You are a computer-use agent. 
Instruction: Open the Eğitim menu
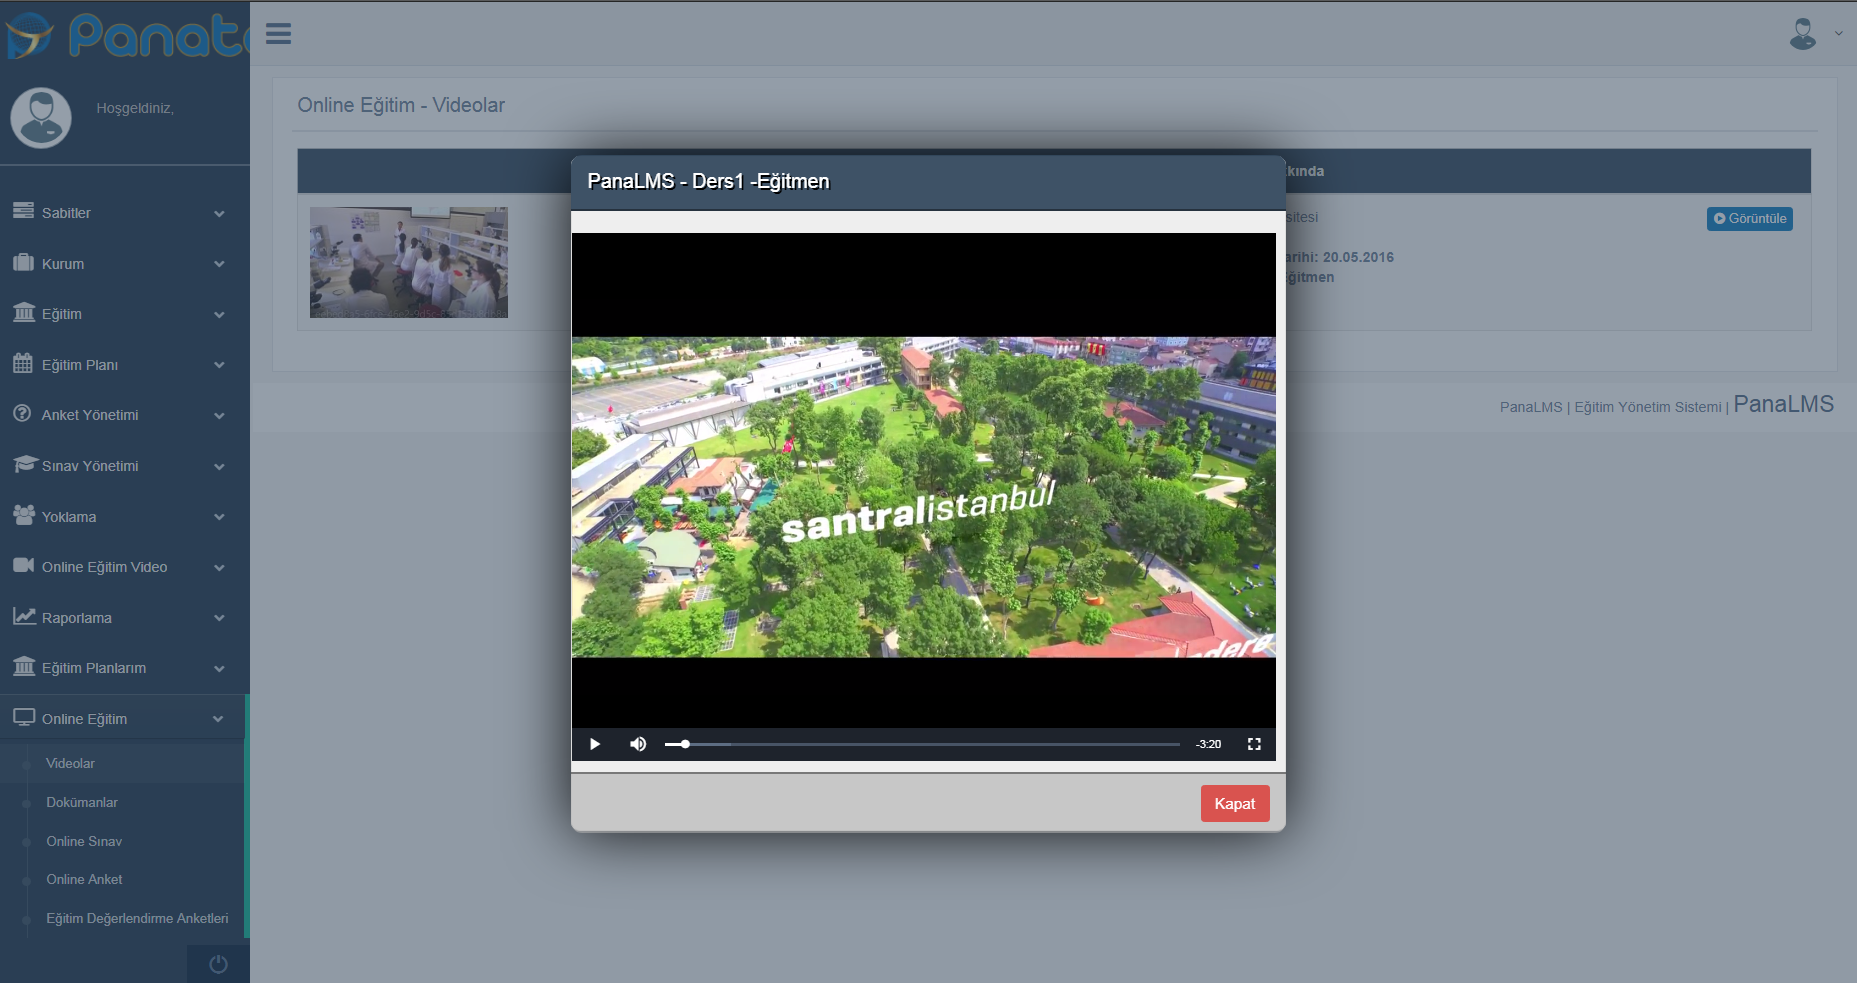click(62, 314)
